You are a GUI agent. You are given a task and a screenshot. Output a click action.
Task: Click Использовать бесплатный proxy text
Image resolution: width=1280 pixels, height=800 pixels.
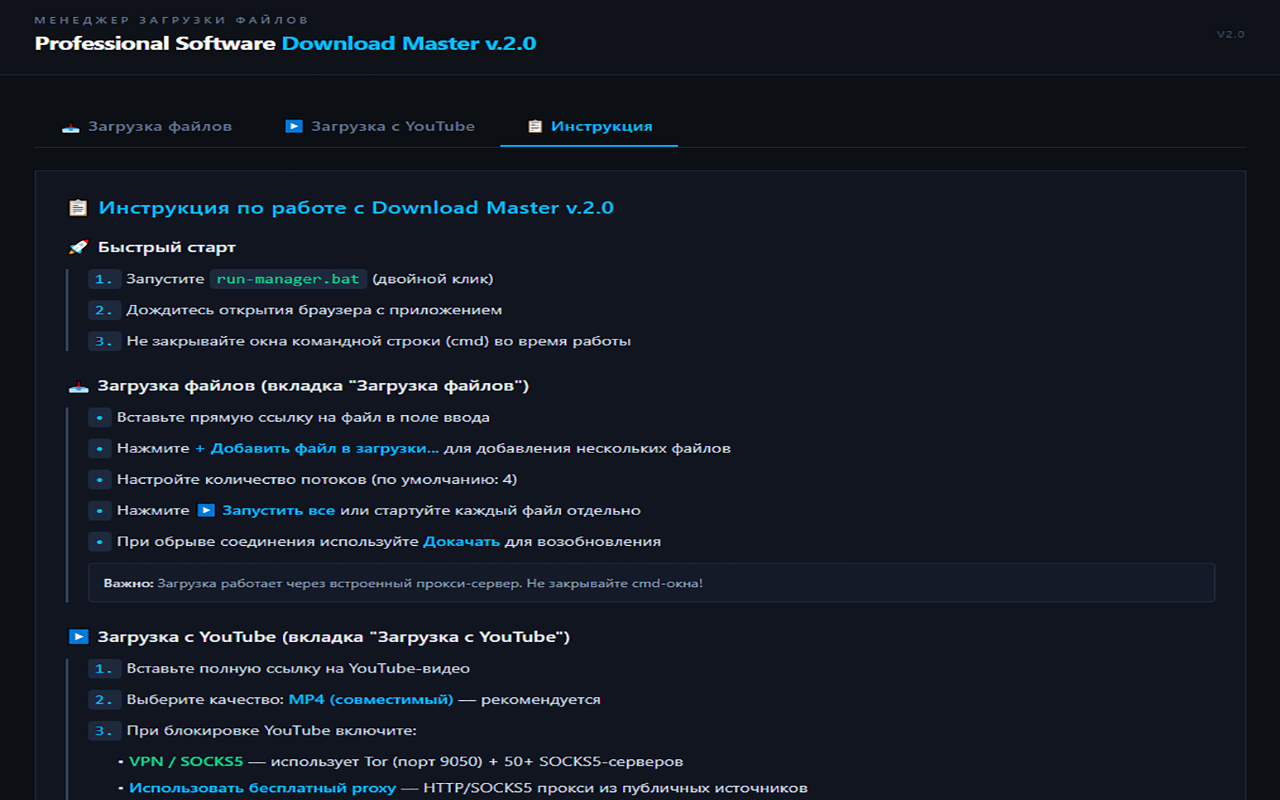pyautogui.click(x=262, y=788)
